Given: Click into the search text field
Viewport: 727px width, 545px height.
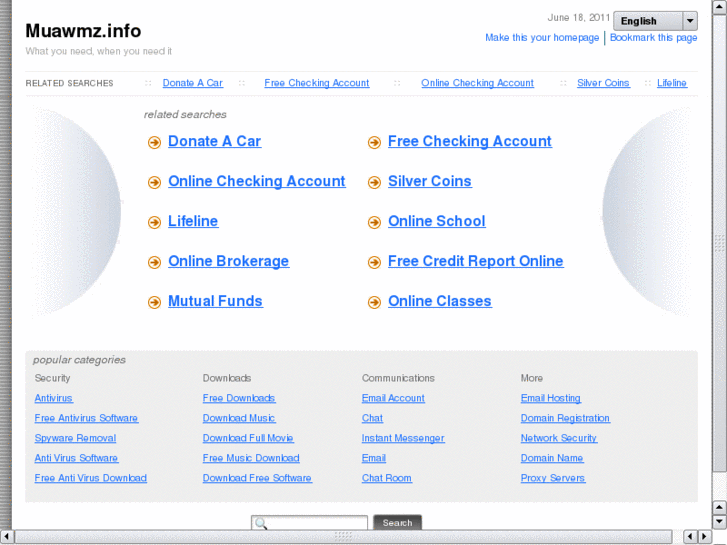Looking at the screenshot, I should click(x=309, y=523).
